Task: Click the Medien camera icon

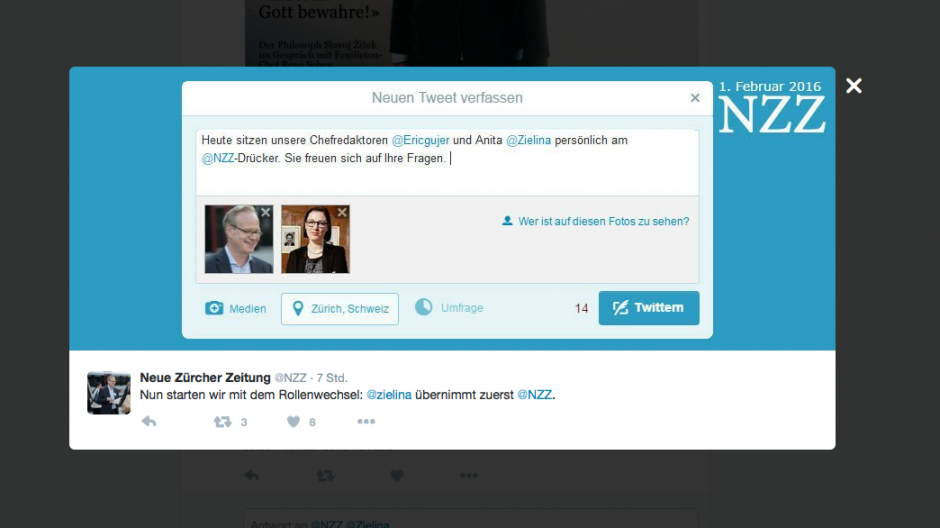Action: click(x=214, y=308)
